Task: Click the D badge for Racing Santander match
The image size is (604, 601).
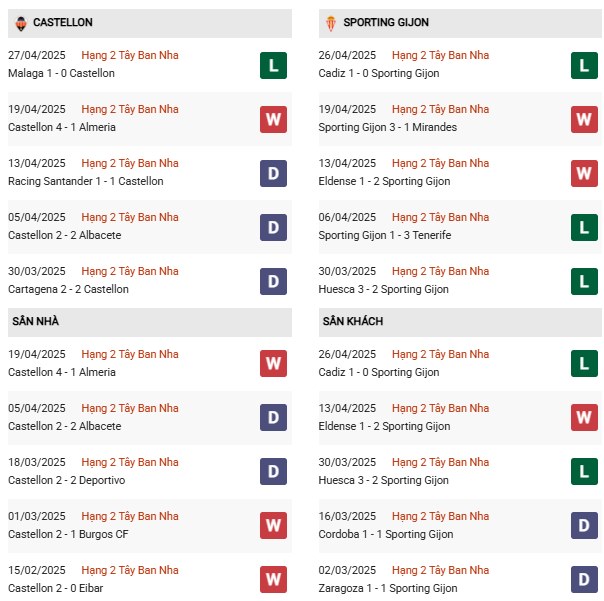Action: point(273,173)
